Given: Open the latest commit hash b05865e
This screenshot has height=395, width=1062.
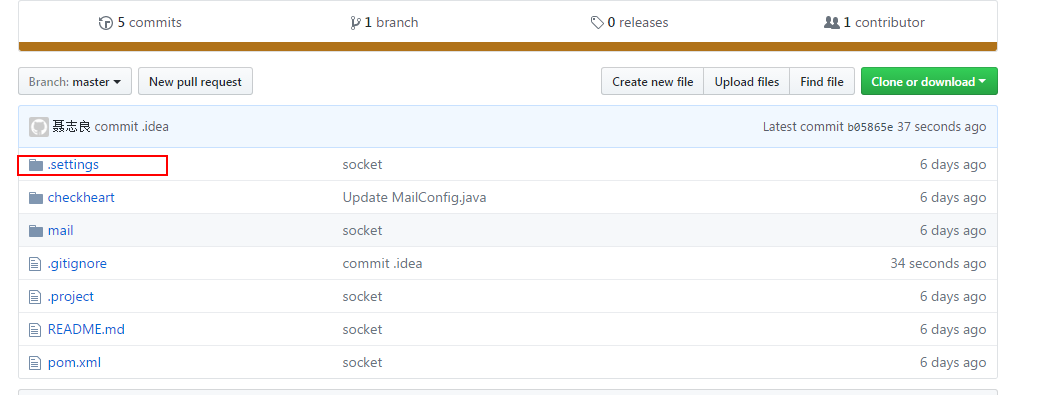Looking at the screenshot, I should [x=870, y=127].
